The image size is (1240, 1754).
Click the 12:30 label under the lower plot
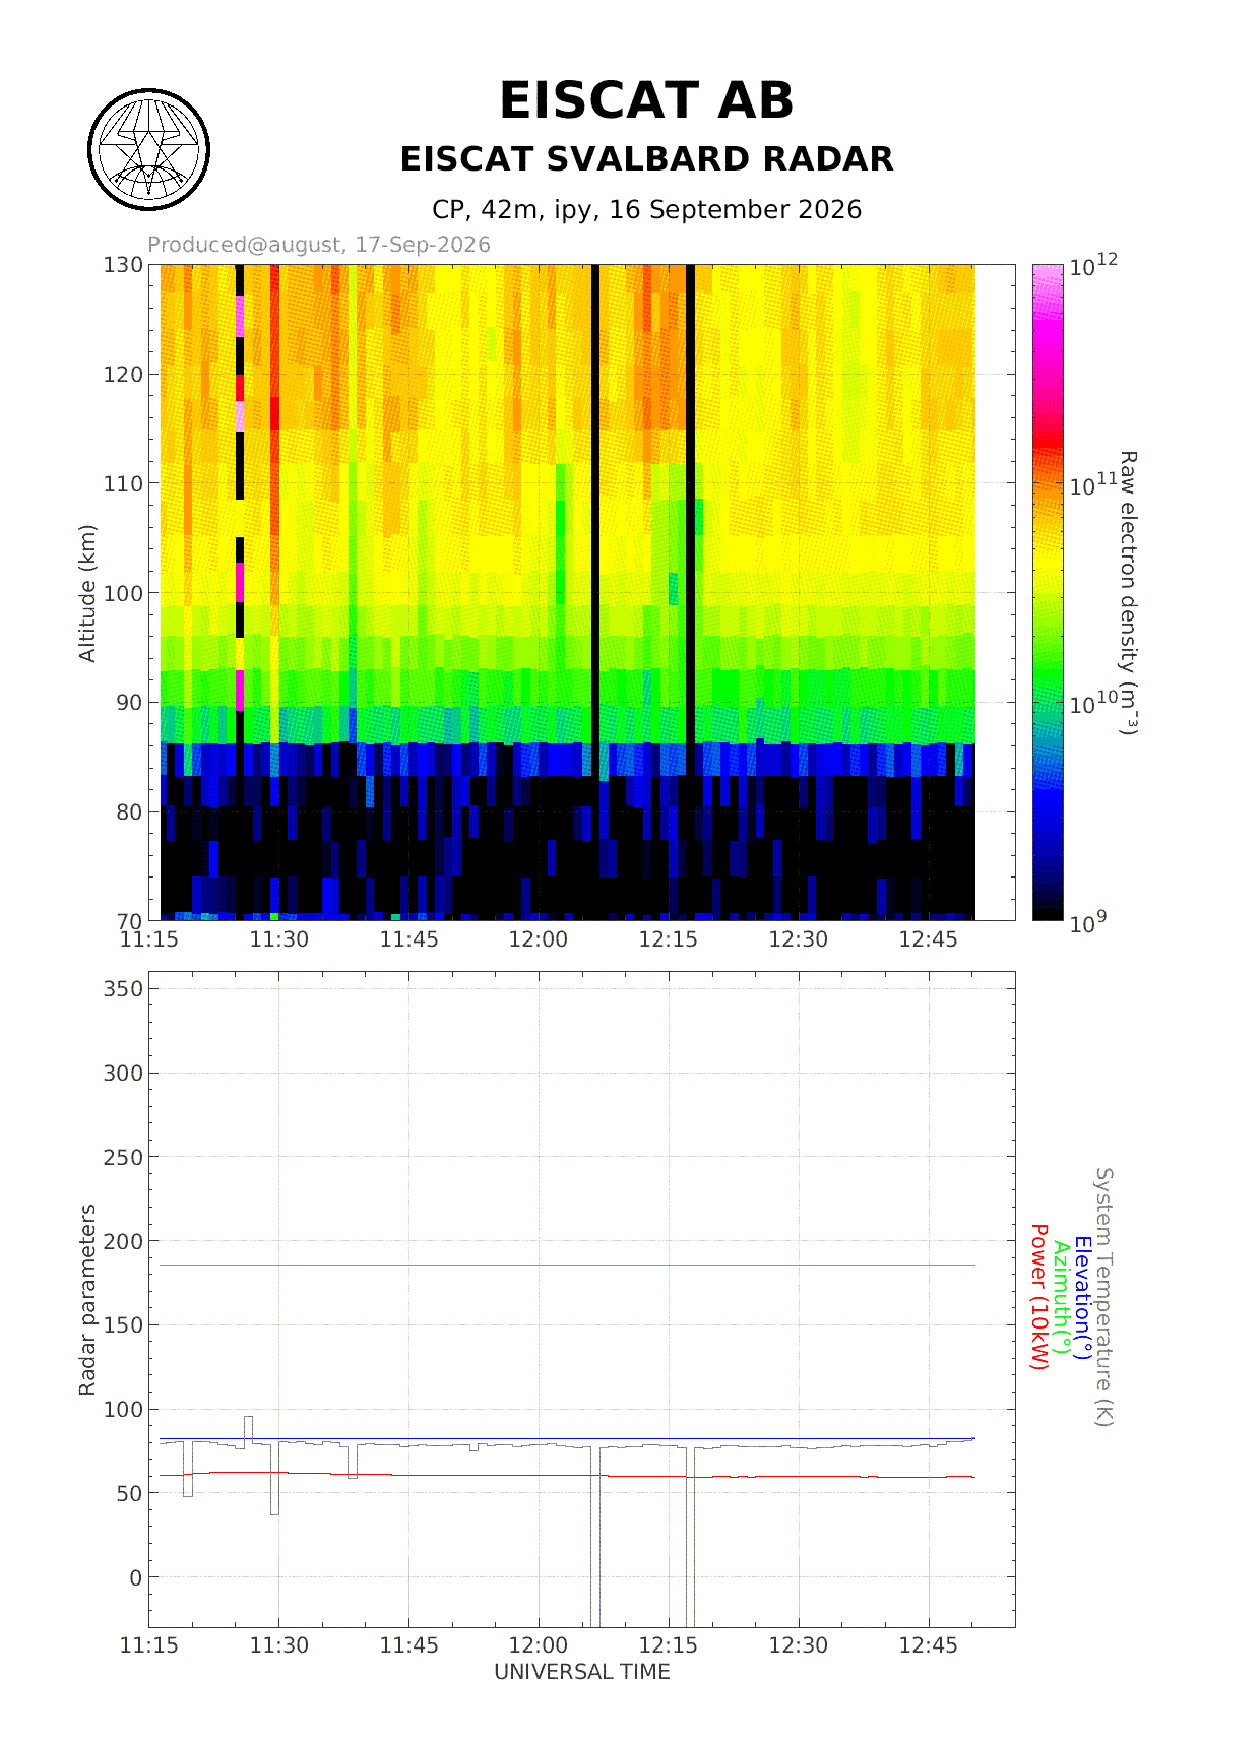tap(798, 1645)
